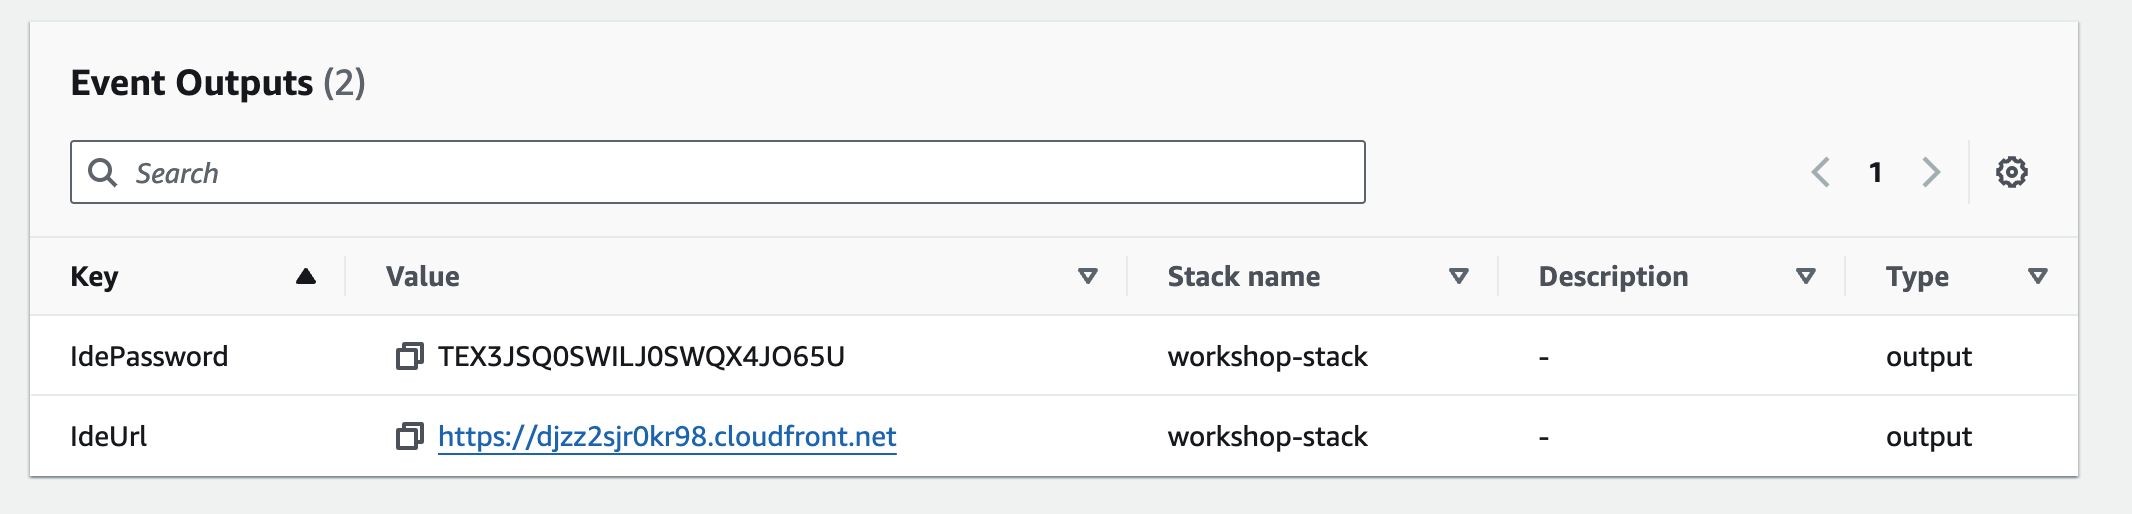
Task: Focus the Search outputs field
Action: (740, 172)
